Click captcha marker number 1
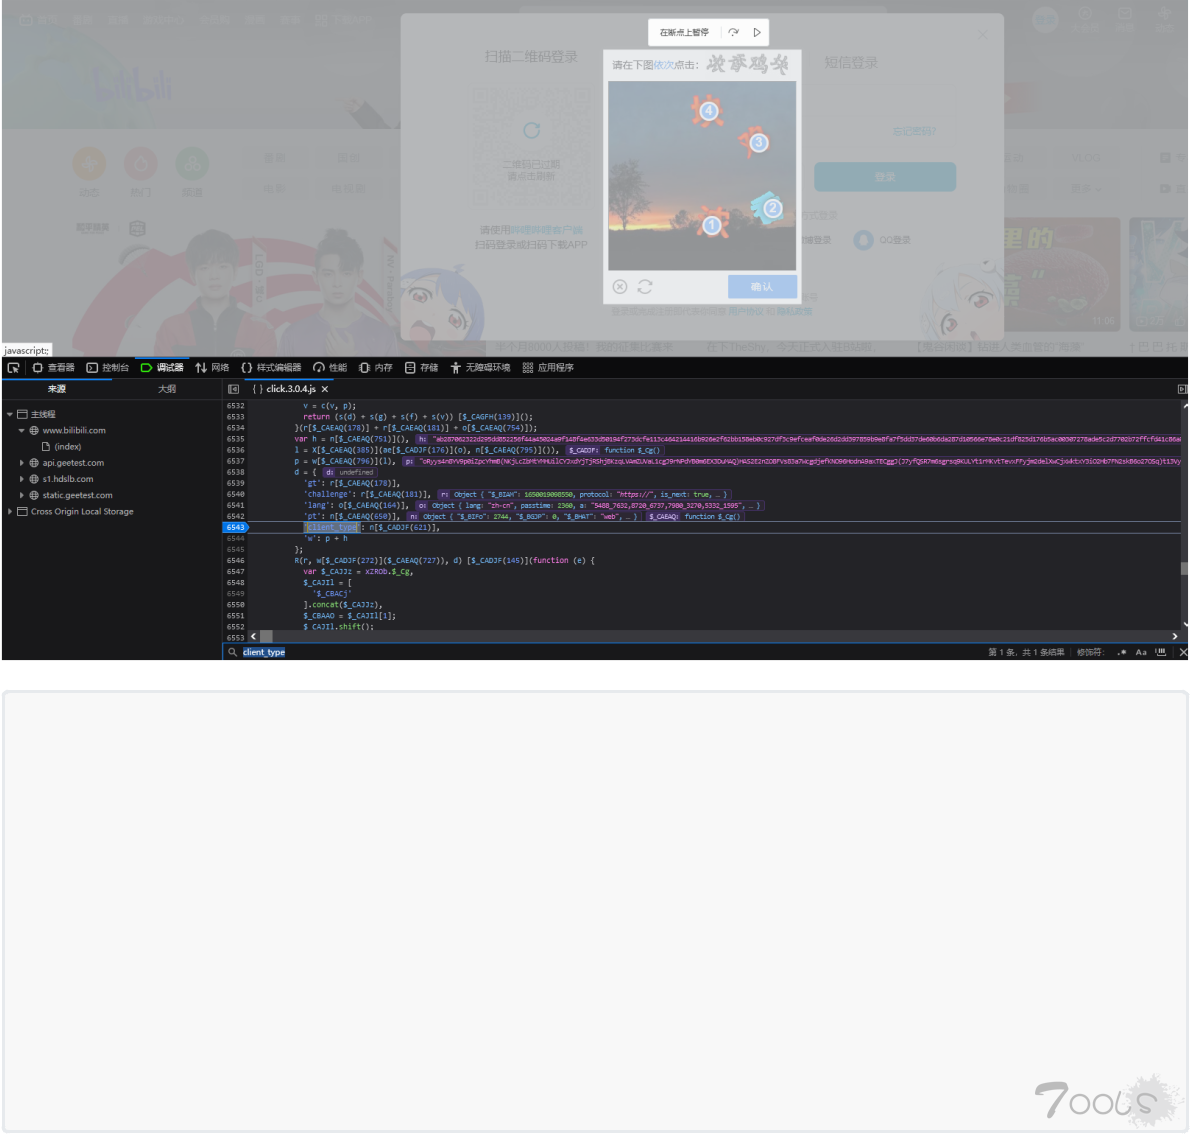The width and height of the screenshot is (1190, 1134). (712, 225)
